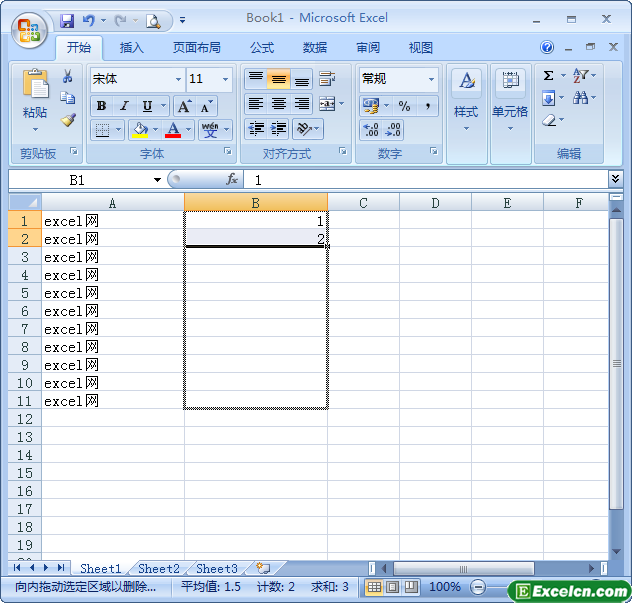632x603 pixels.
Task: Select column C header
Action: 363,203
